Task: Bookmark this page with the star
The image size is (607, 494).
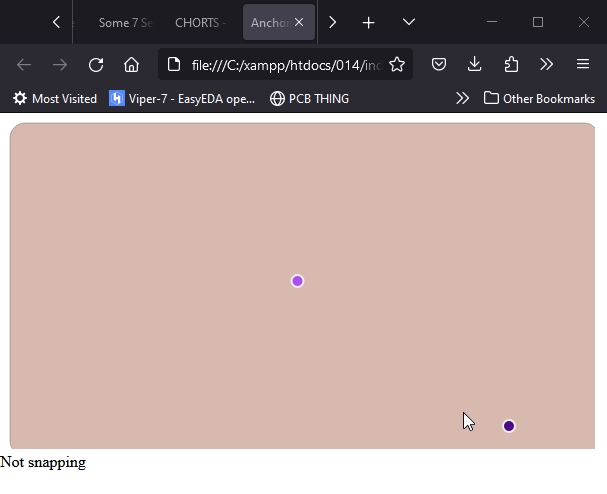Action: coord(397,64)
